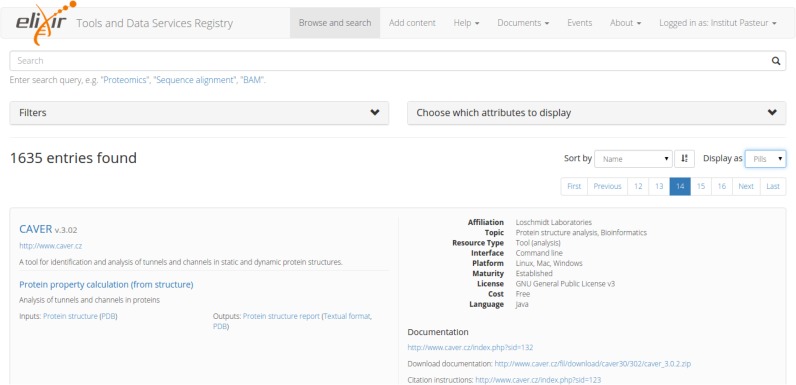Click Tools and Data Services Registry title
The image size is (796, 385).
tap(154, 23)
